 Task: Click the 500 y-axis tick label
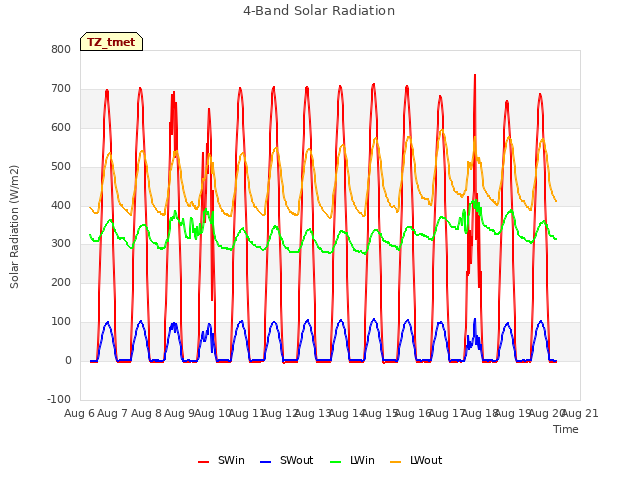pyautogui.click(x=61, y=166)
